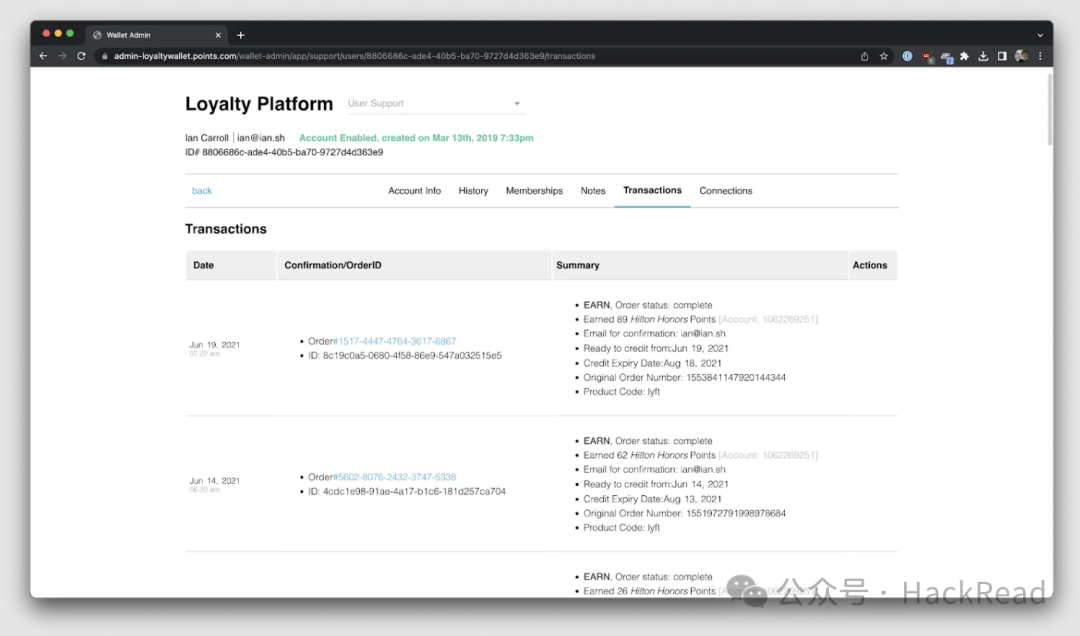Open the Extensions puzzle piece menu
Viewport: 1080px width, 636px height.
tap(964, 56)
